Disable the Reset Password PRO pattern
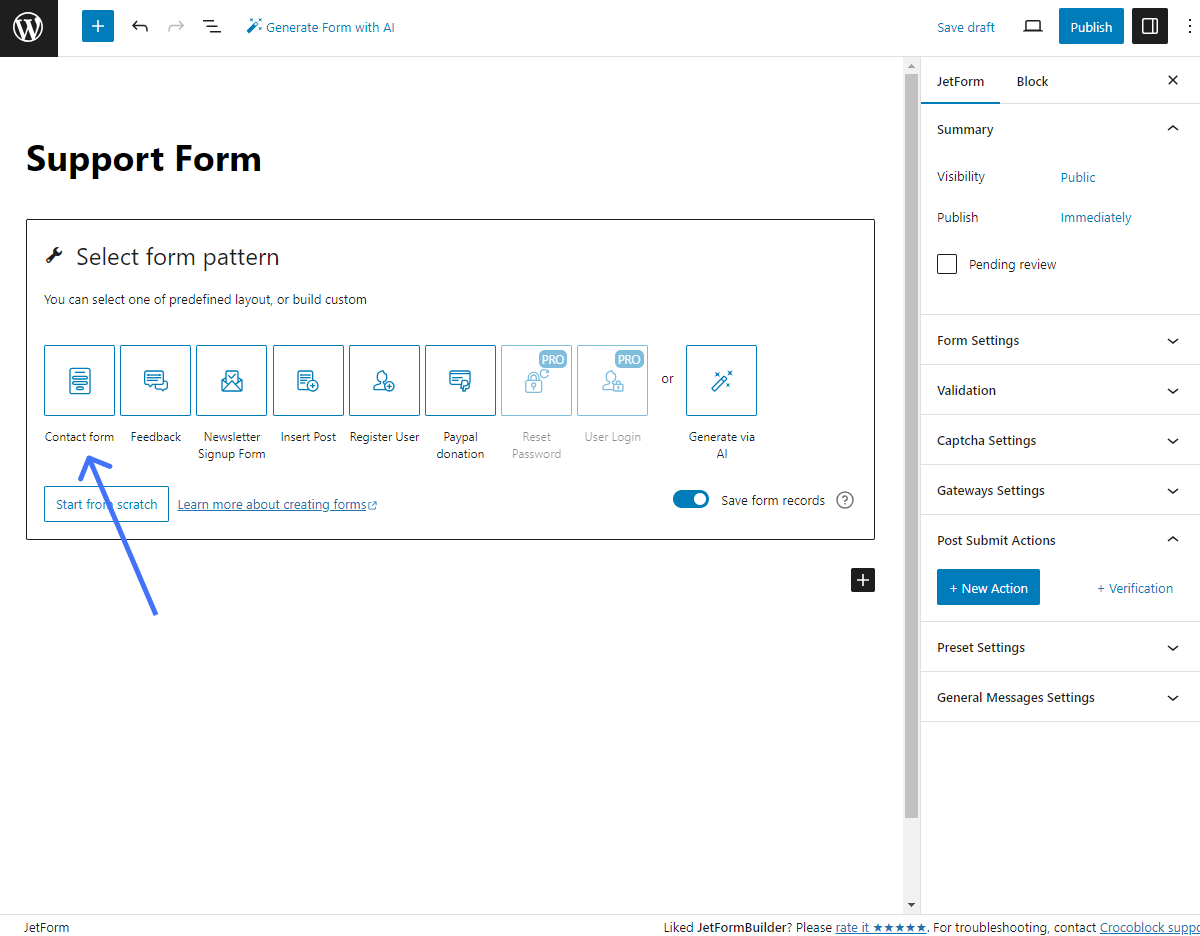The width and height of the screenshot is (1200, 936). (x=536, y=380)
